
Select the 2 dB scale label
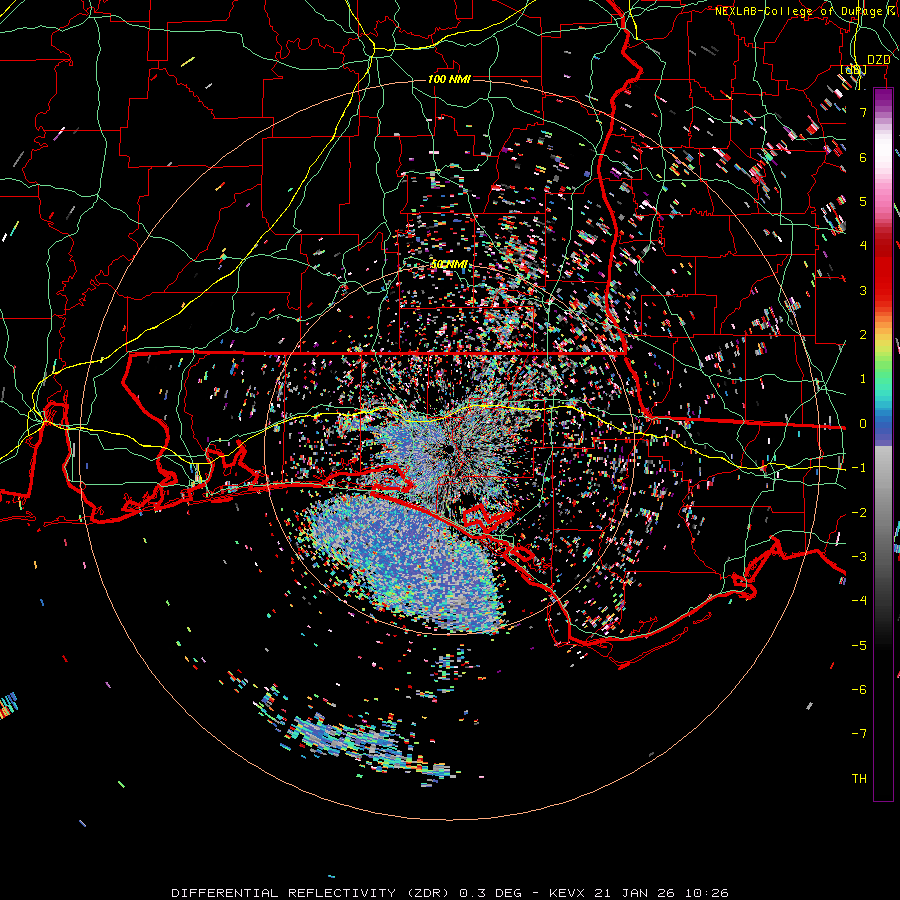pyautogui.click(x=863, y=335)
